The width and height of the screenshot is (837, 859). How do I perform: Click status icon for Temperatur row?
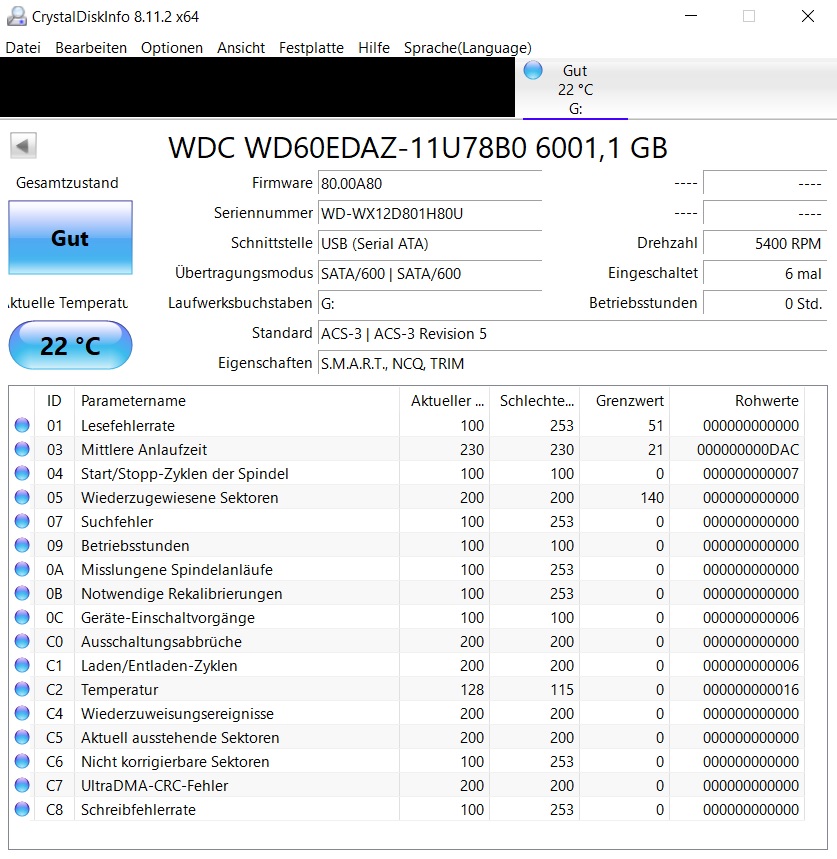(22, 689)
